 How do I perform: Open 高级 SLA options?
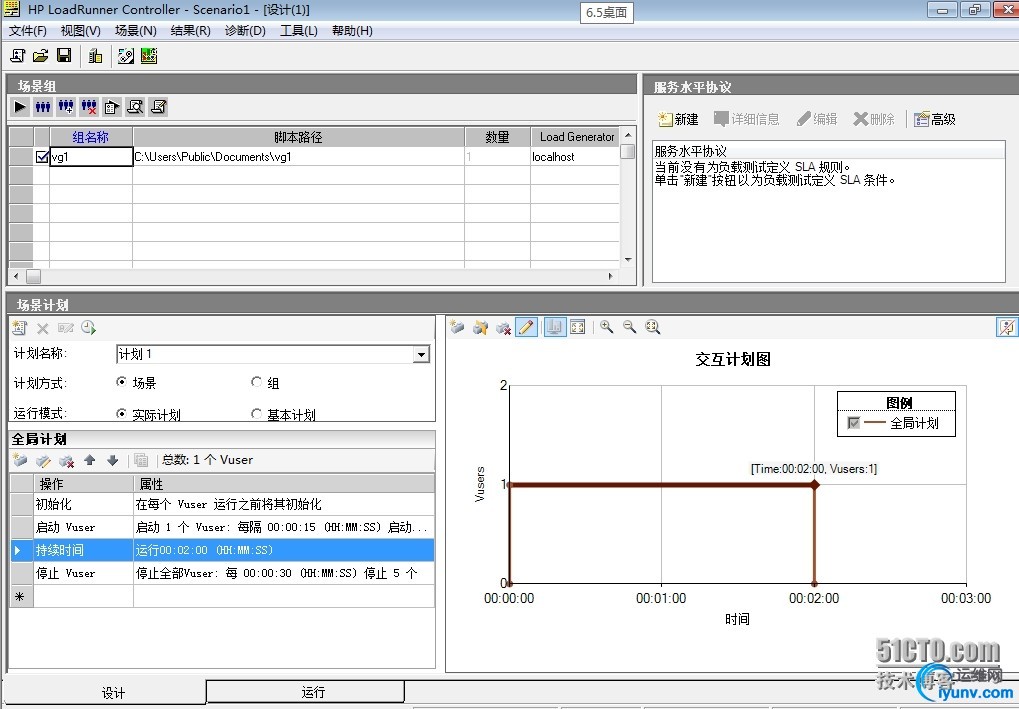pos(935,119)
